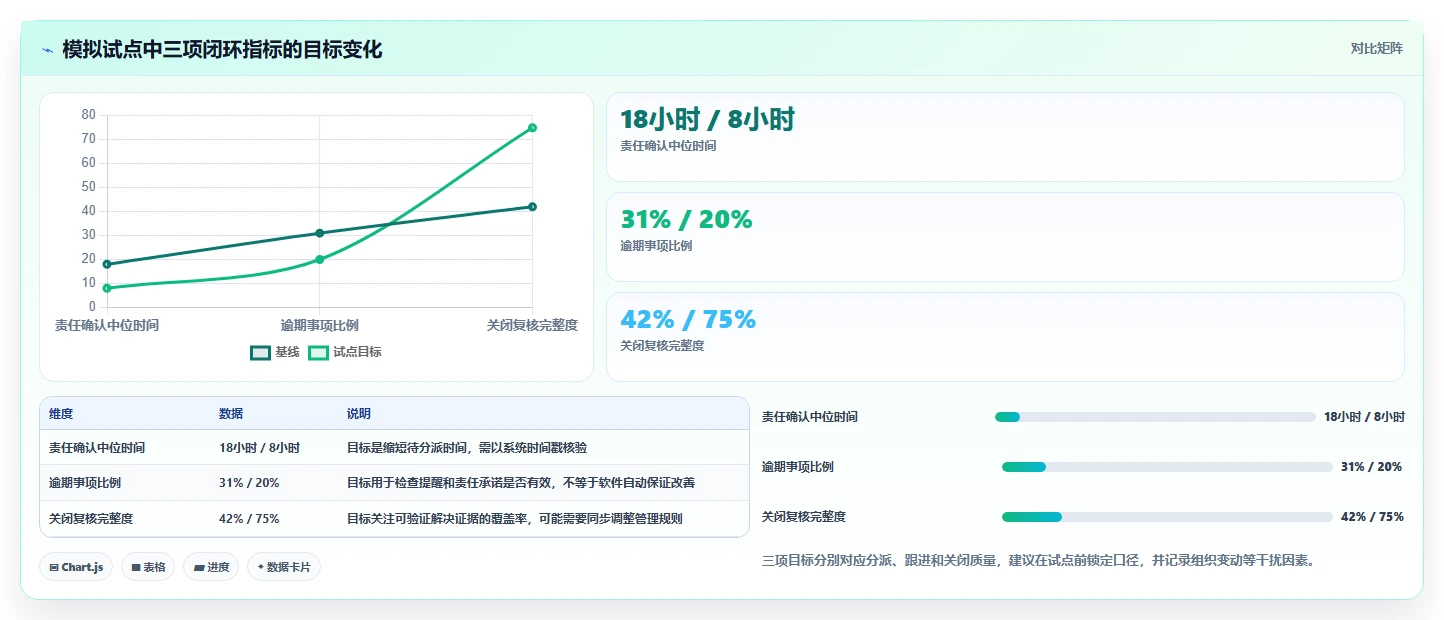Click the description starting 目标关注可验证
The height and width of the screenshot is (620, 1444).
point(515,519)
